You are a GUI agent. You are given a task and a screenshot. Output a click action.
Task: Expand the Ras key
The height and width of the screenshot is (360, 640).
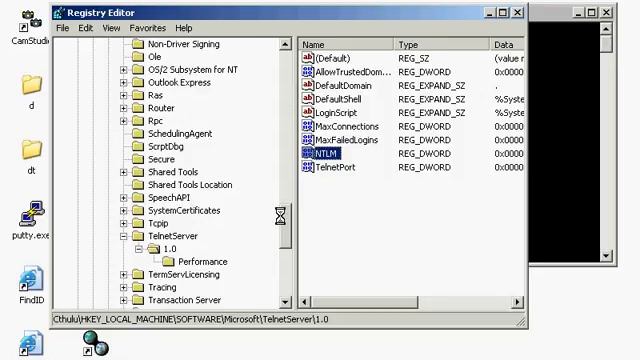pyautogui.click(x=123, y=96)
